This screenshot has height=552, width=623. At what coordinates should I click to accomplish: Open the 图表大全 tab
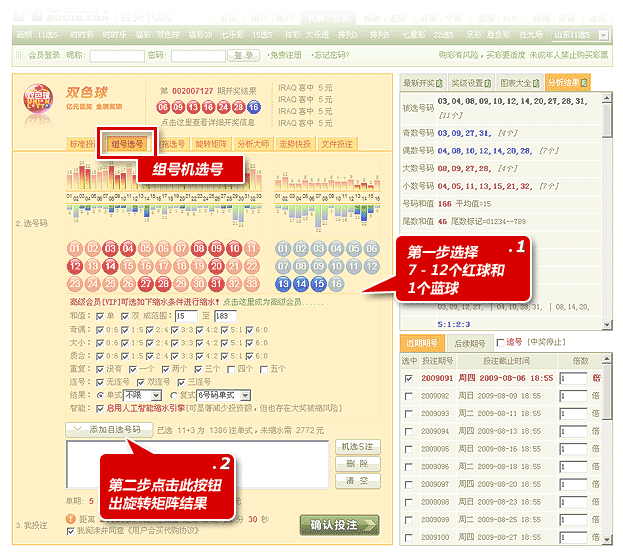pos(520,83)
